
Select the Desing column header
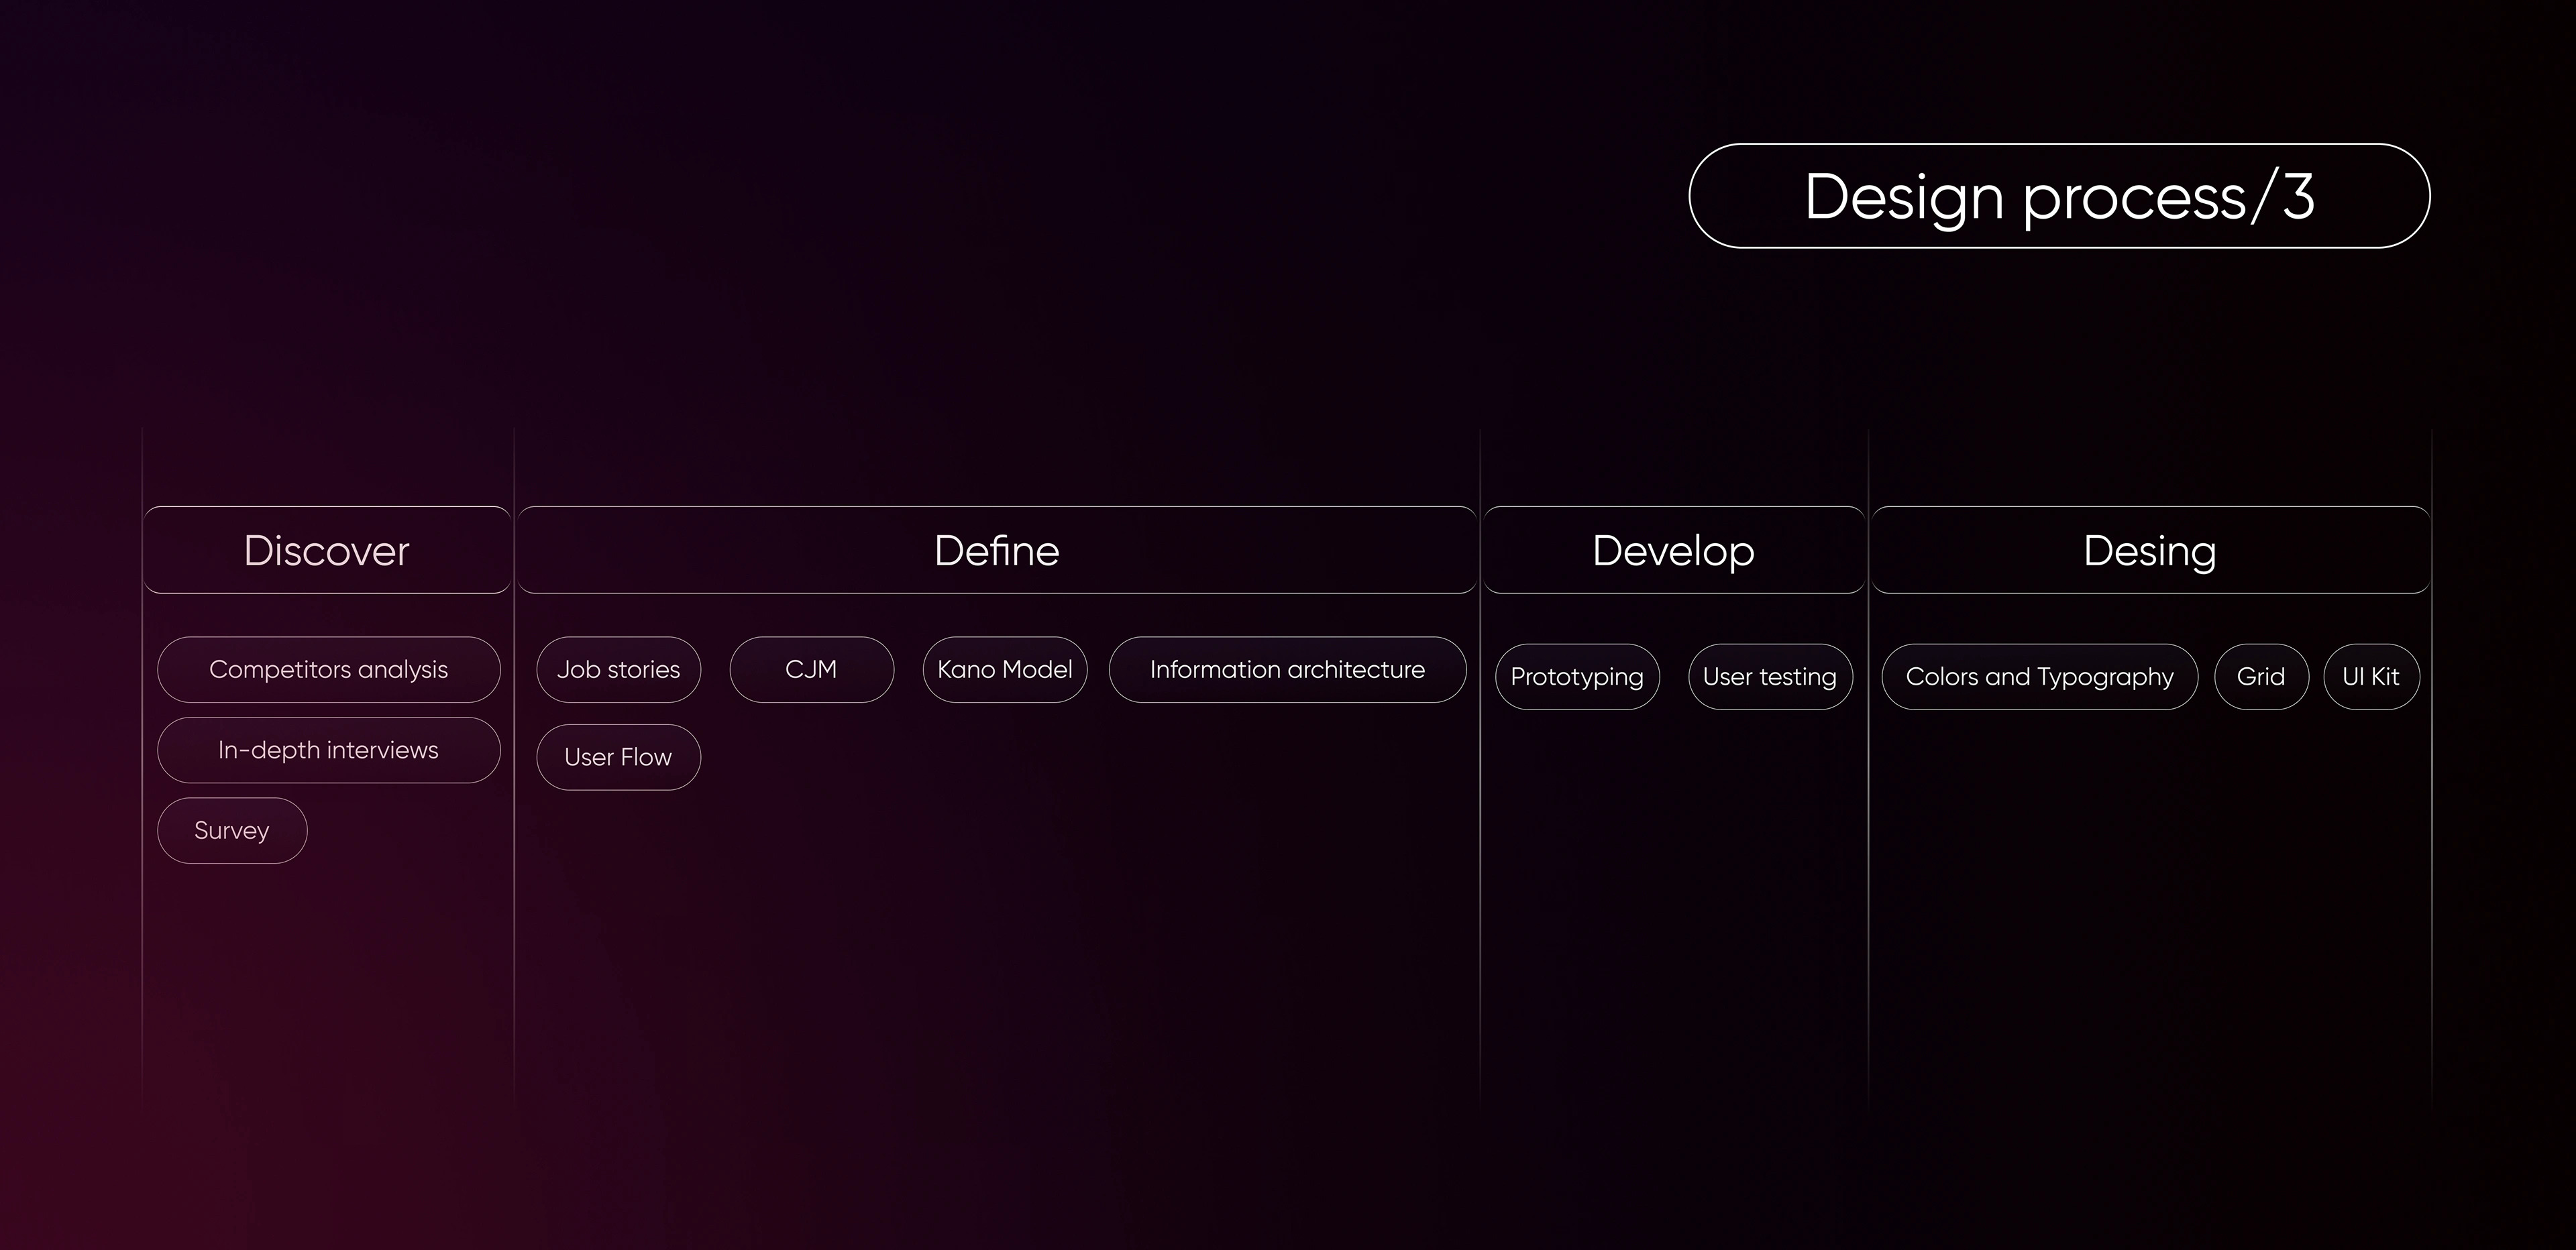click(x=2150, y=550)
